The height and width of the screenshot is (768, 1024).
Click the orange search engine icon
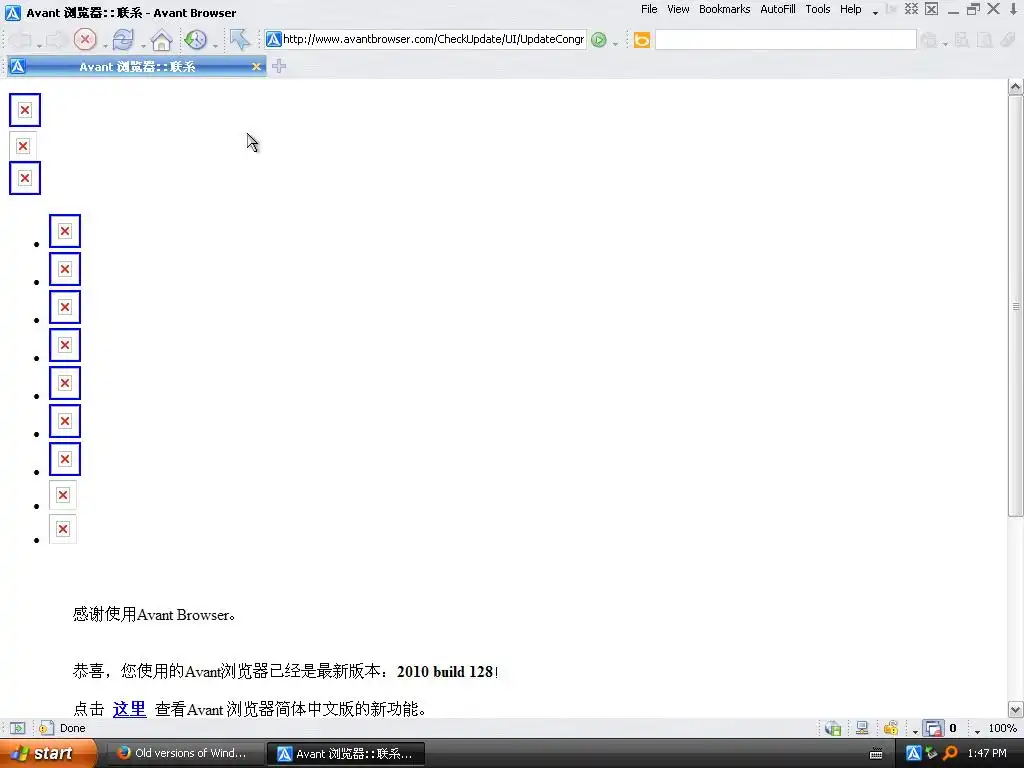coord(642,40)
